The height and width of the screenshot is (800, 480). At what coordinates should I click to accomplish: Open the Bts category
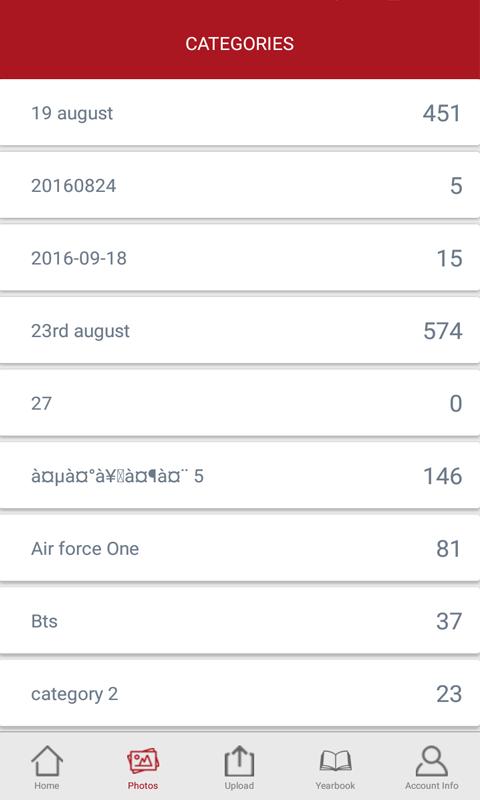pyautogui.click(x=240, y=621)
